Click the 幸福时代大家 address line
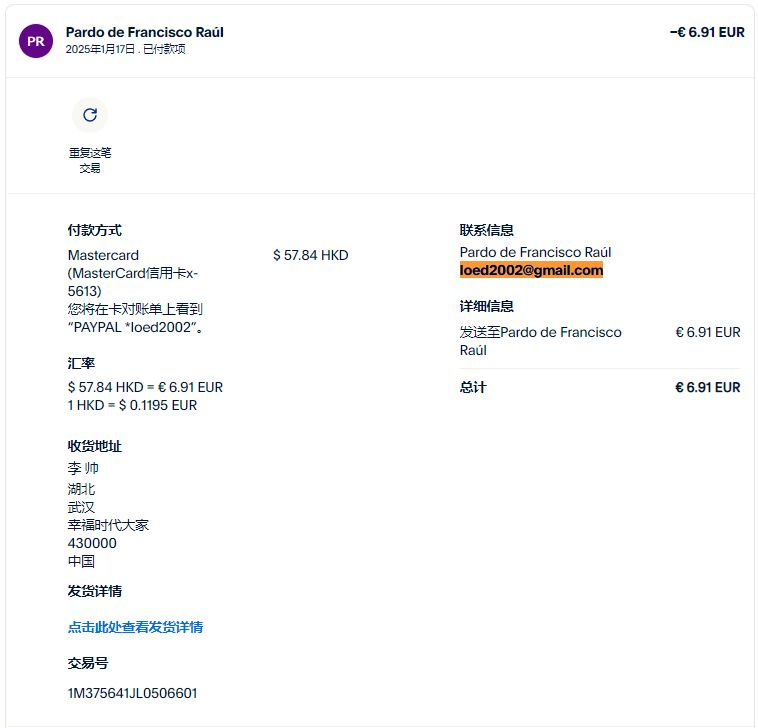This screenshot has width=758, height=728. 108,525
